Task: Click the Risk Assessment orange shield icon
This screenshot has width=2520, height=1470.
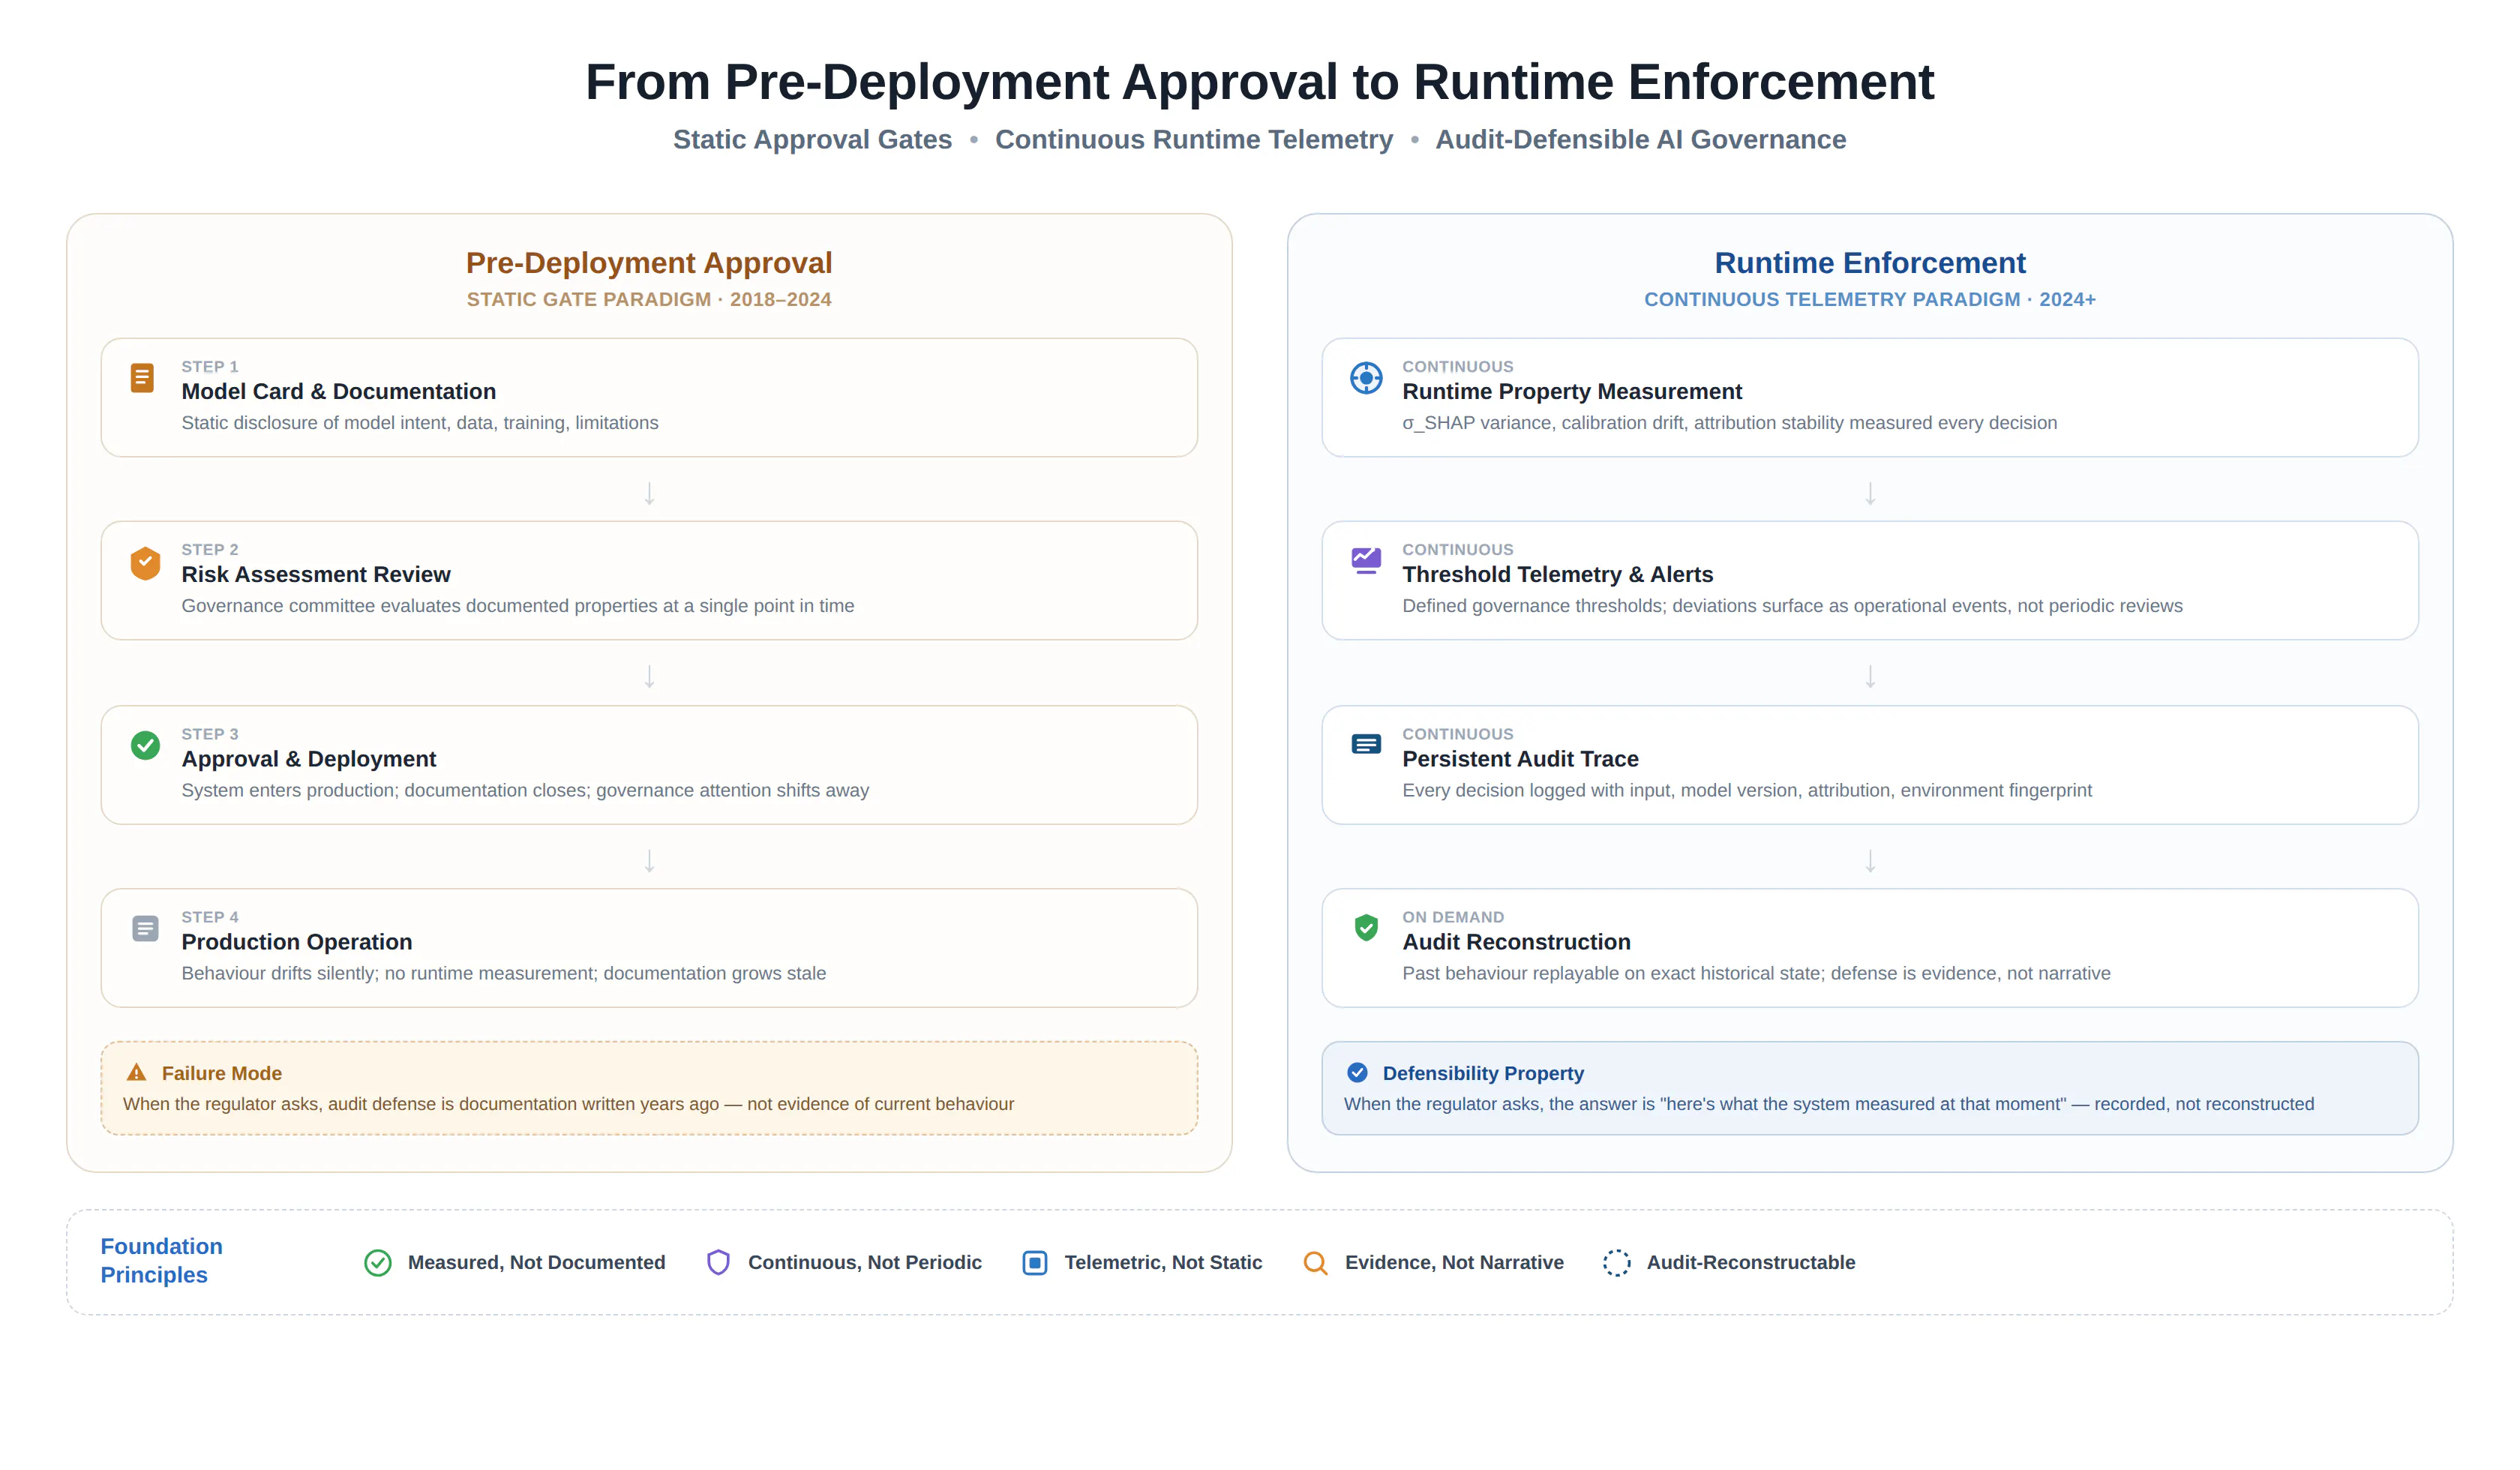Action: (x=145, y=563)
